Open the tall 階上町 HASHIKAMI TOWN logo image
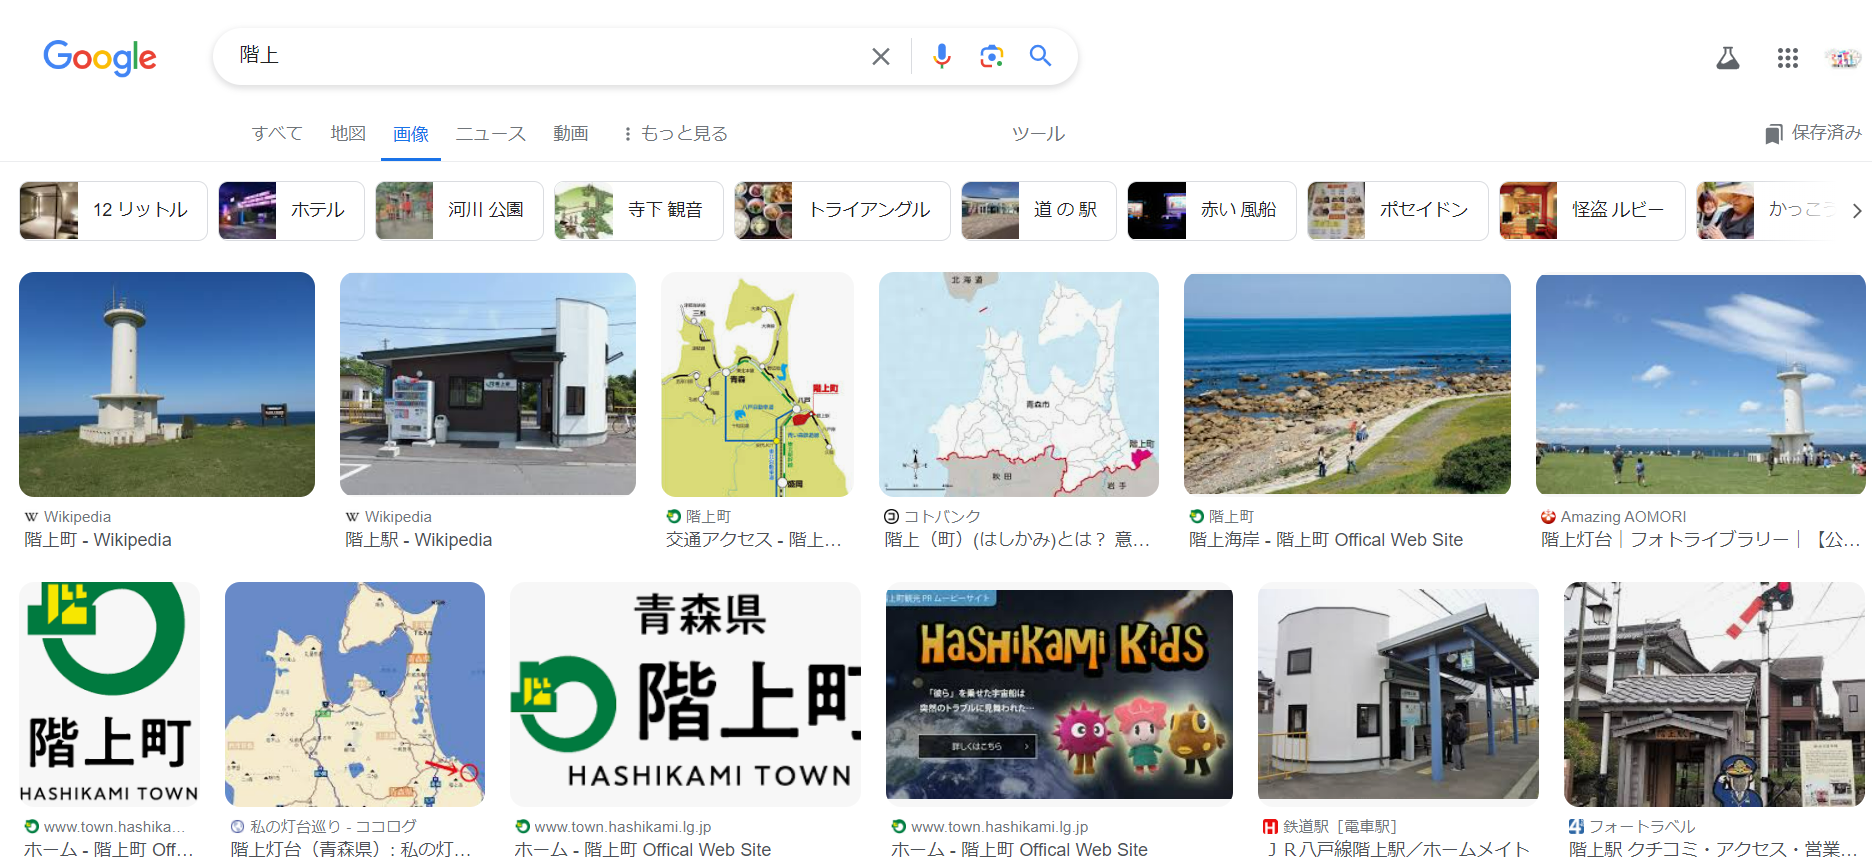 tap(109, 694)
